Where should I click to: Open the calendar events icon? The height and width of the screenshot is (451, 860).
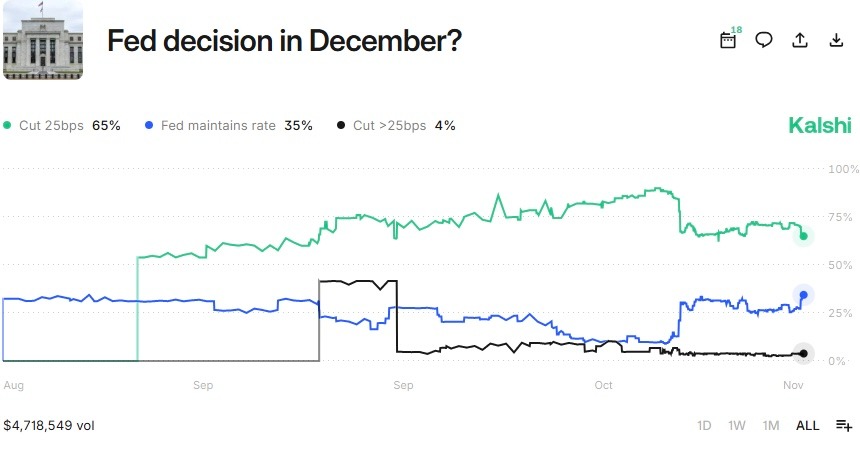click(728, 40)
